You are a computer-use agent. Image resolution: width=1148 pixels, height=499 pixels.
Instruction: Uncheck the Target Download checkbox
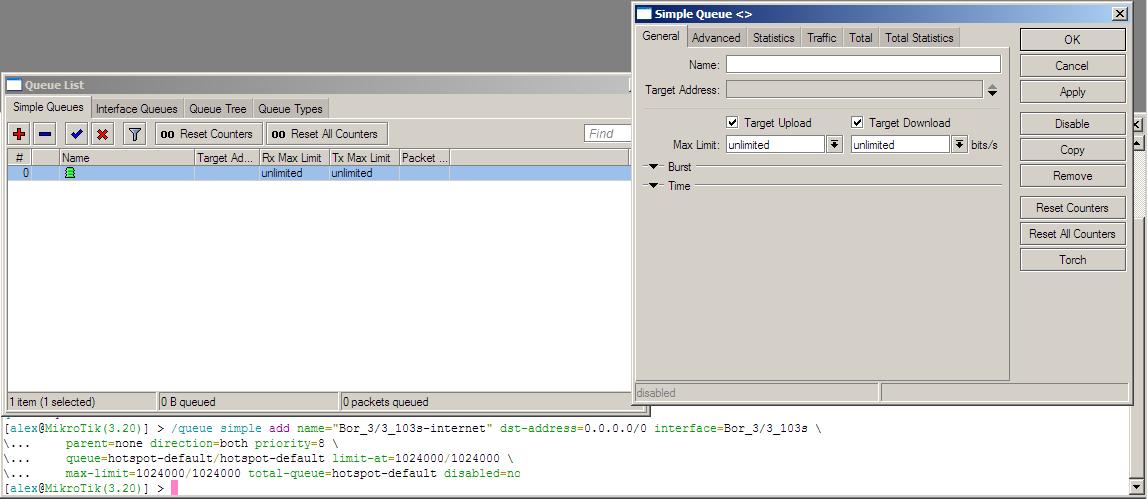(x=857, y=123)
